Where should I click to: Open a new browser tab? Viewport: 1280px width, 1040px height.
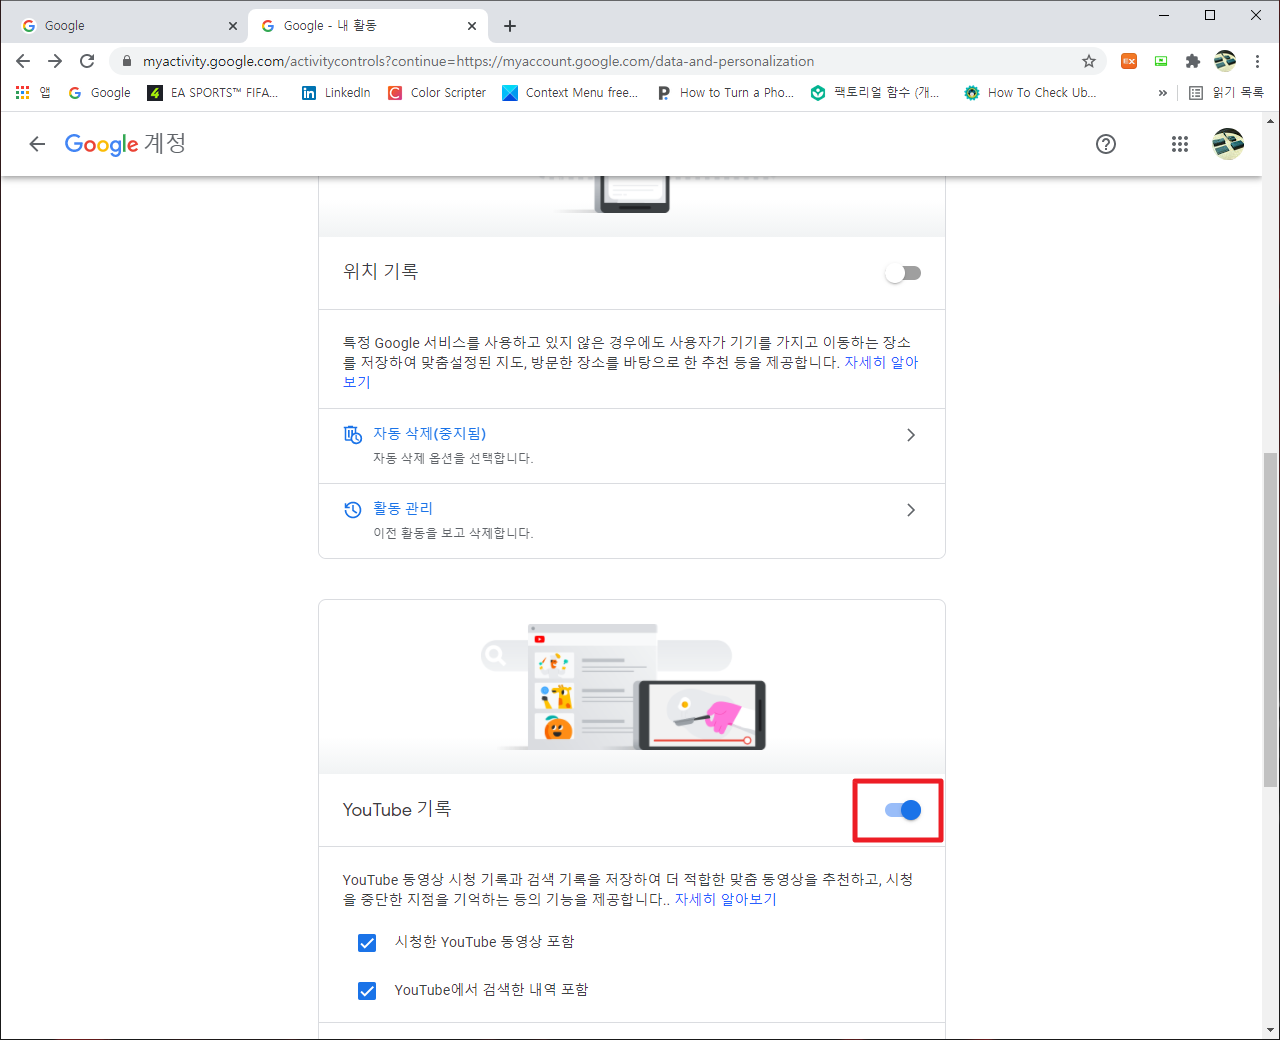(510, 26)
